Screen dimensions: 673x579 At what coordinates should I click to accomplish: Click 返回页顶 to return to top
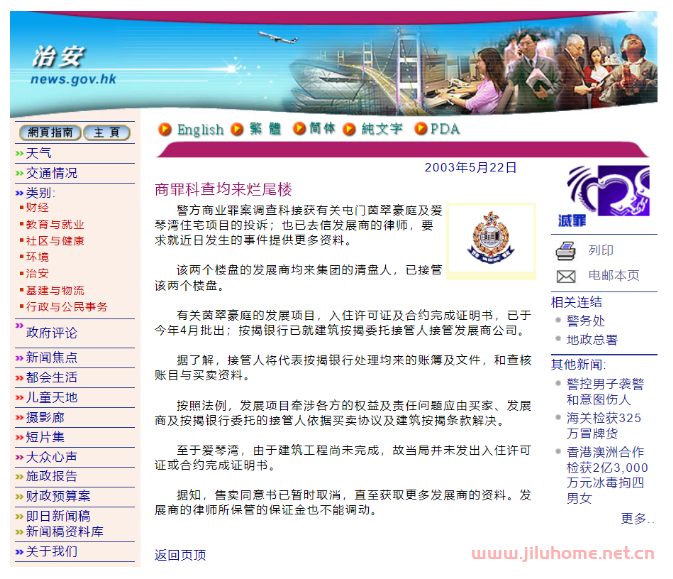click(x=180, y=555)
